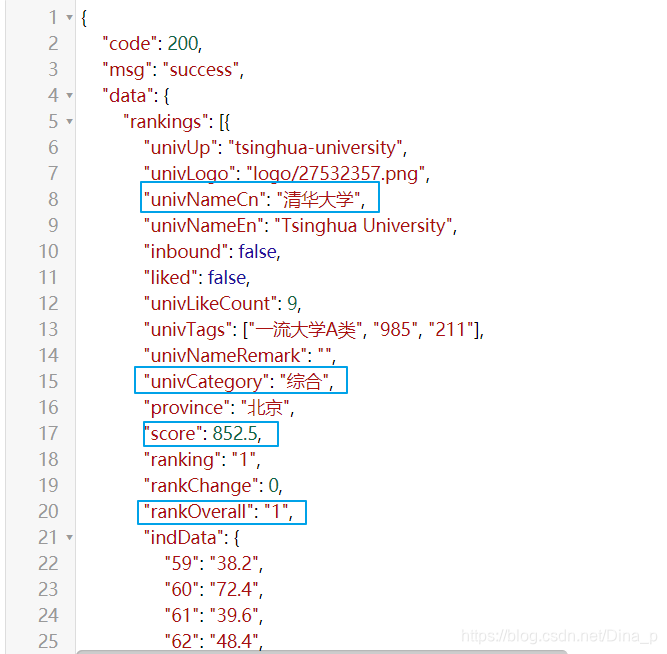Click the "rankOverall": "1" line
This screenshot has height=654, width=667.
pos(219,511)
